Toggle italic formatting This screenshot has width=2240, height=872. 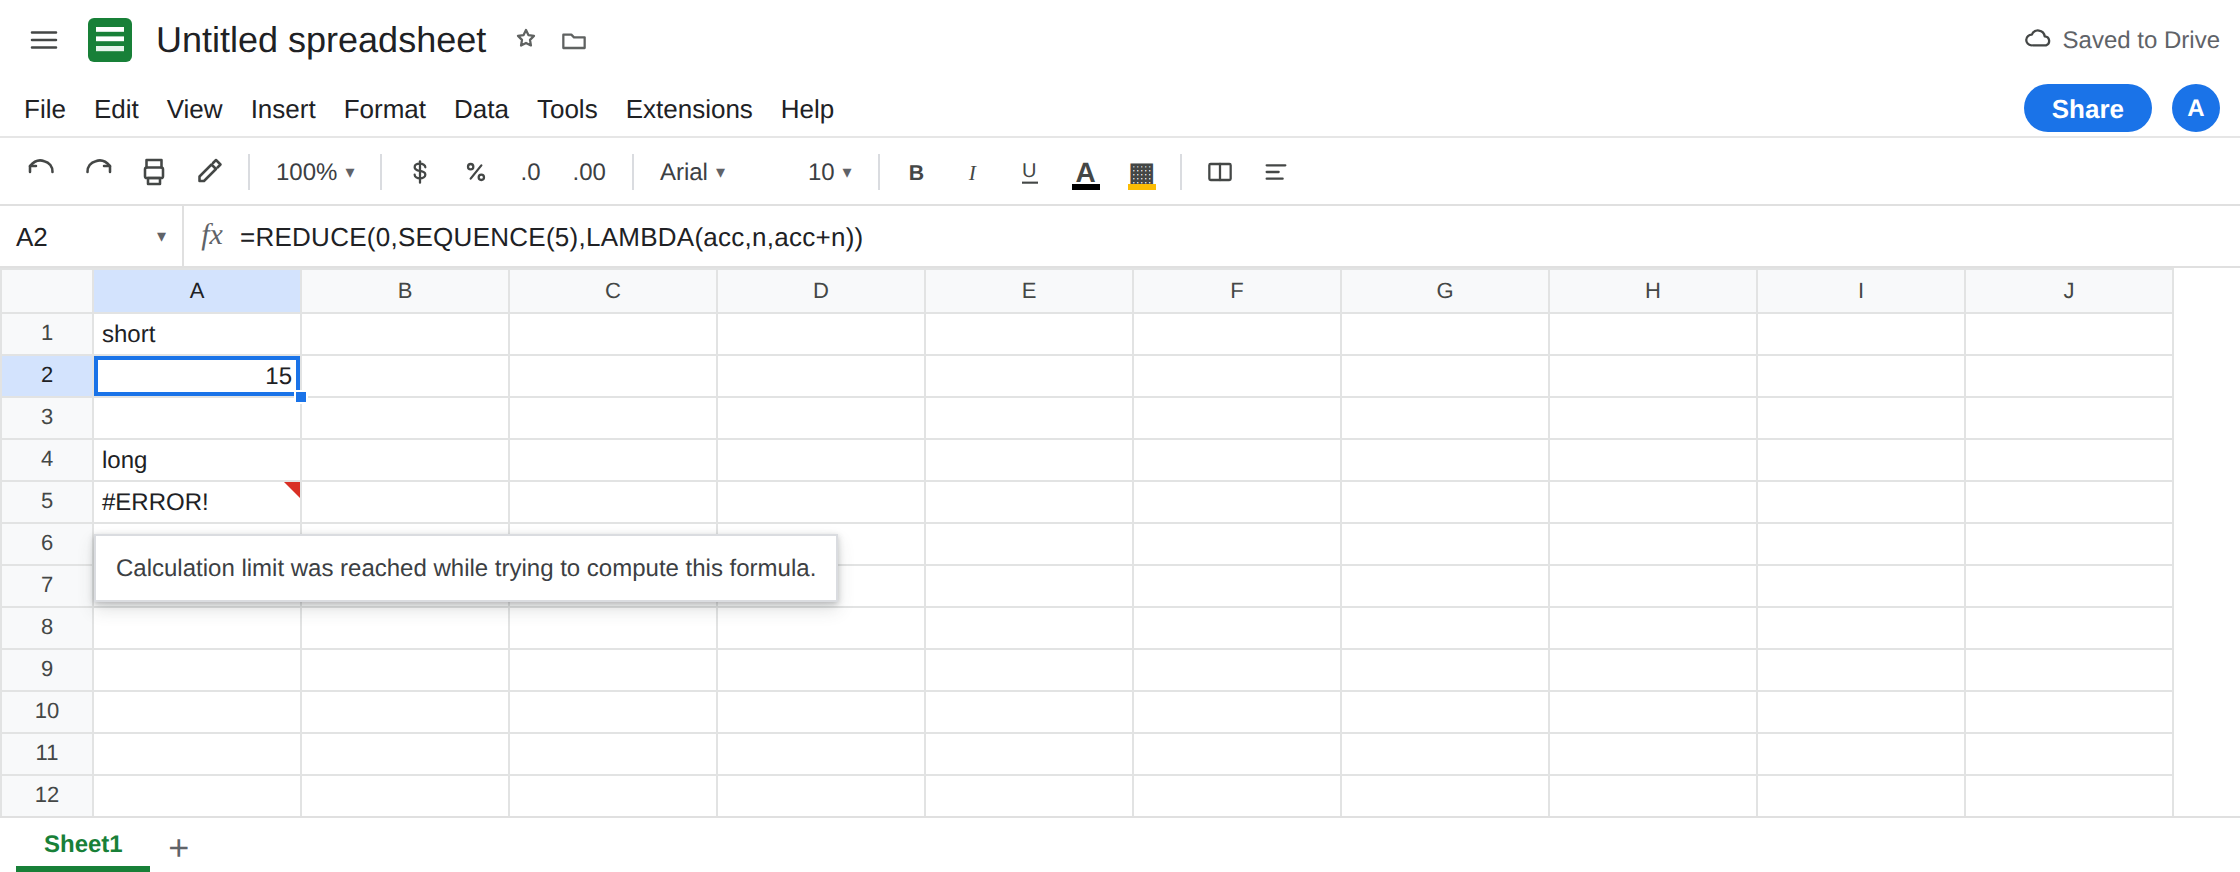(972, 172)
